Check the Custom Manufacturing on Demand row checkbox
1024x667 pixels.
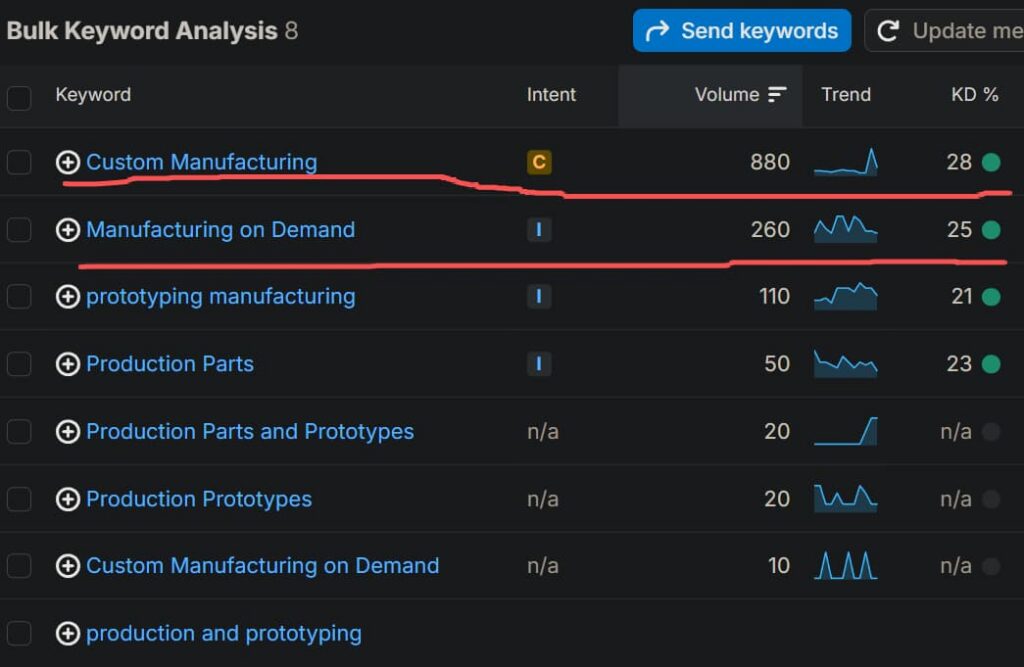19,566
